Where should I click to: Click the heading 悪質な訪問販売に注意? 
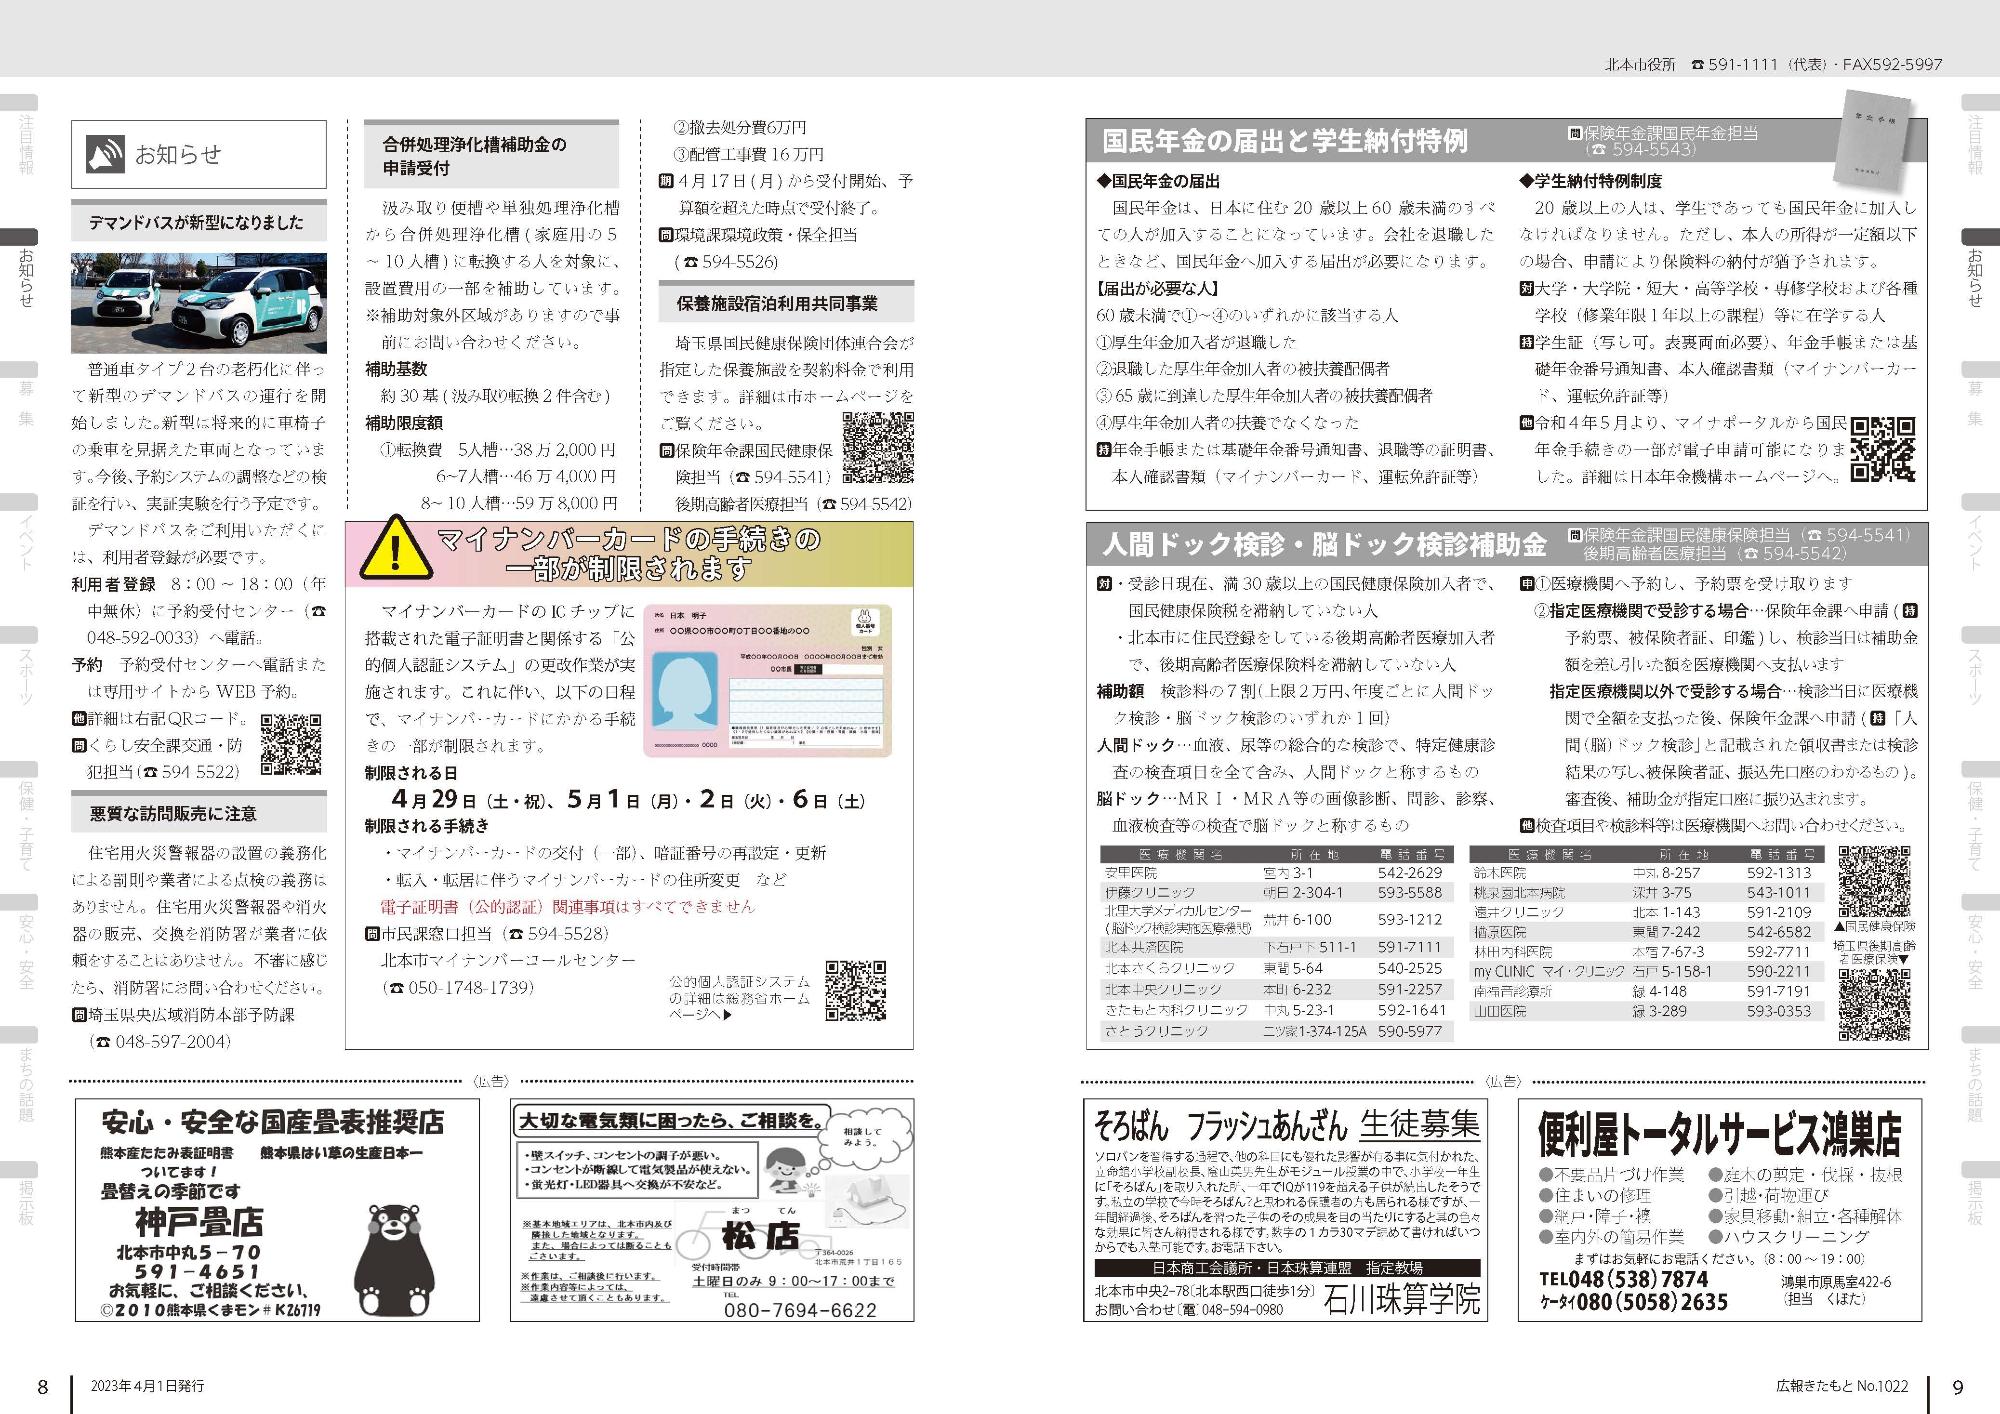tap(197, 813)
